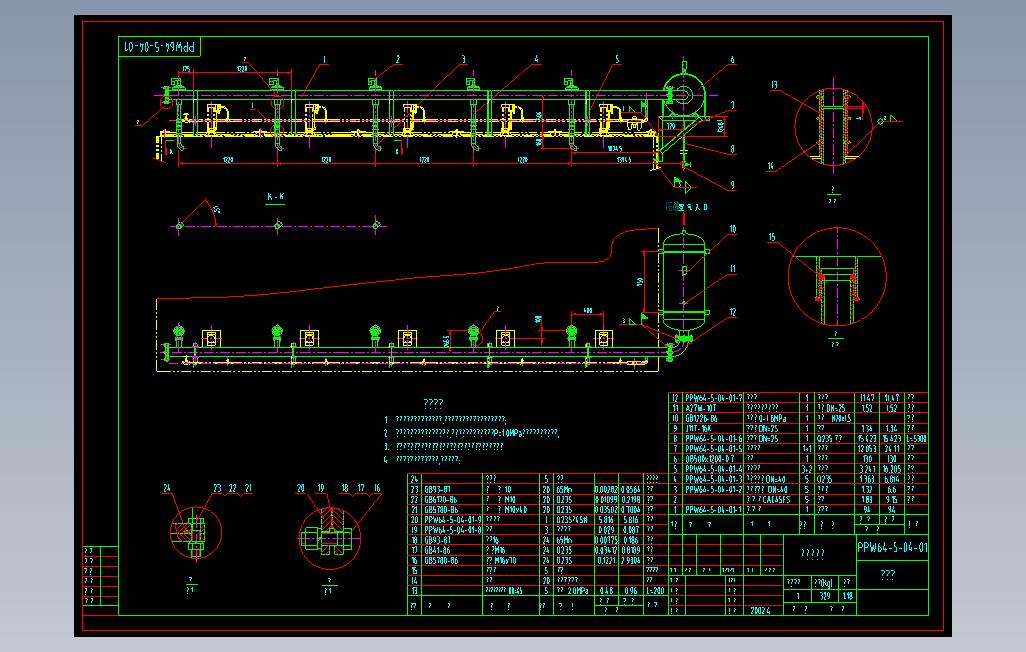This screenshot has width=1026, height=652.
Task: Click the 329 weight value in title block
Action: [x=824, y=596]
